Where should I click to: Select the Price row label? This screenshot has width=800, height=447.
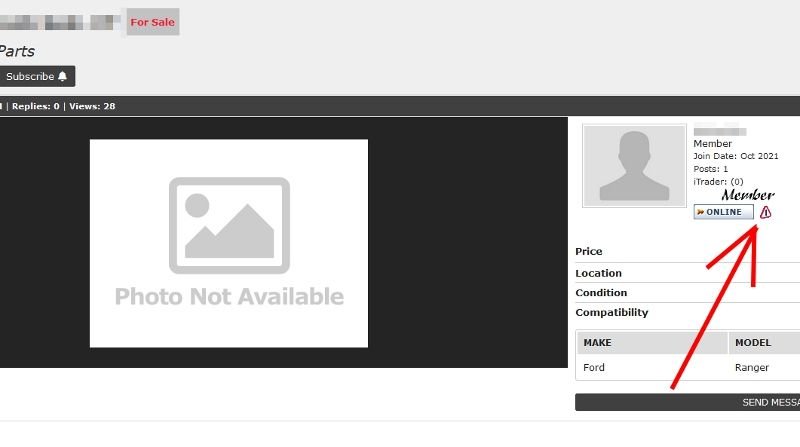[589, 251]
